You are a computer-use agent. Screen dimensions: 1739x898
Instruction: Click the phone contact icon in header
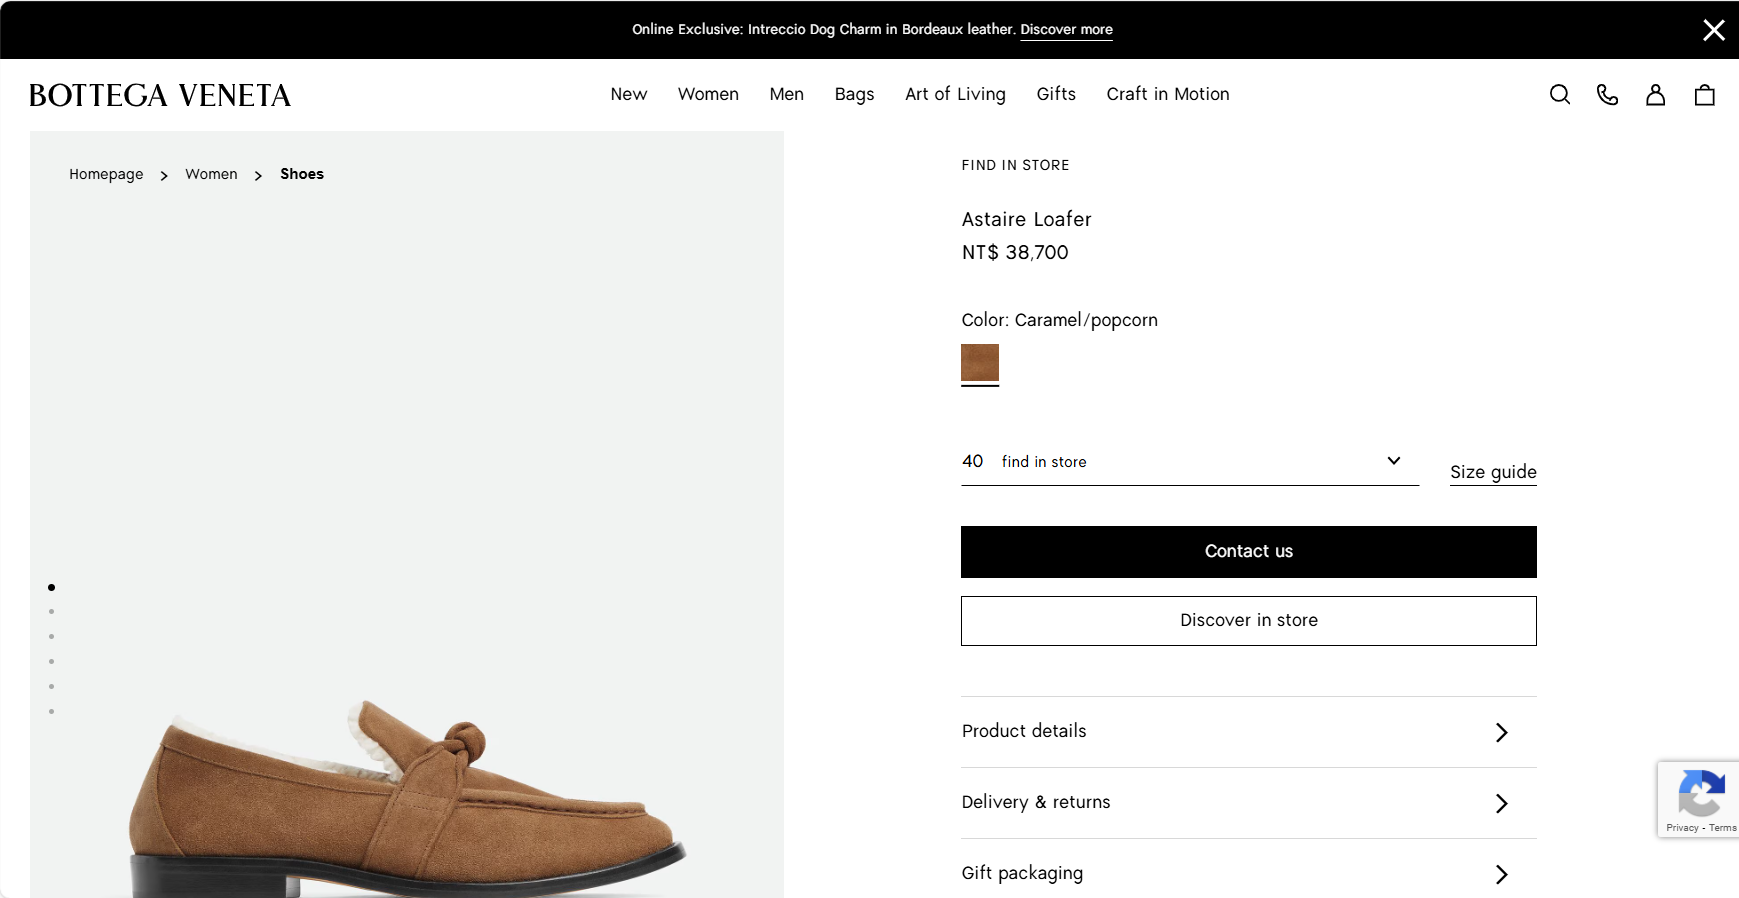tap(1607, 95)
